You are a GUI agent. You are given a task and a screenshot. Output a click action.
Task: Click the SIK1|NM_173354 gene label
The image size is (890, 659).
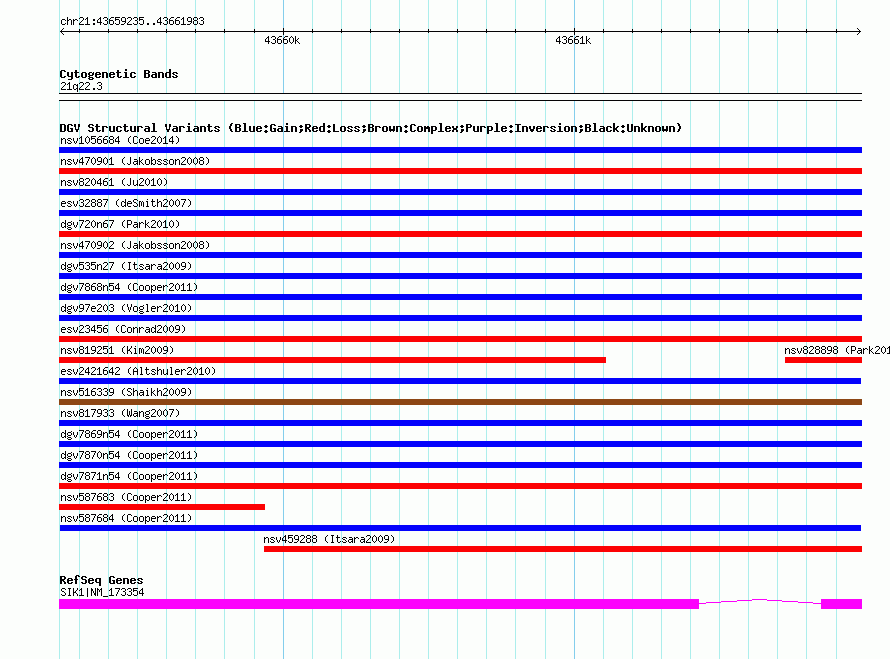(102, 593)
